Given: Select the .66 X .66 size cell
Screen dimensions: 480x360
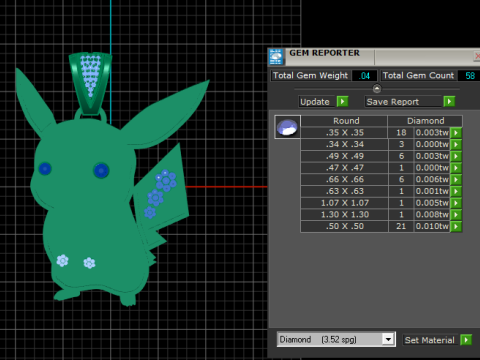Looking at the screenshot, I should pyautogui.click(x=345, y=179).
